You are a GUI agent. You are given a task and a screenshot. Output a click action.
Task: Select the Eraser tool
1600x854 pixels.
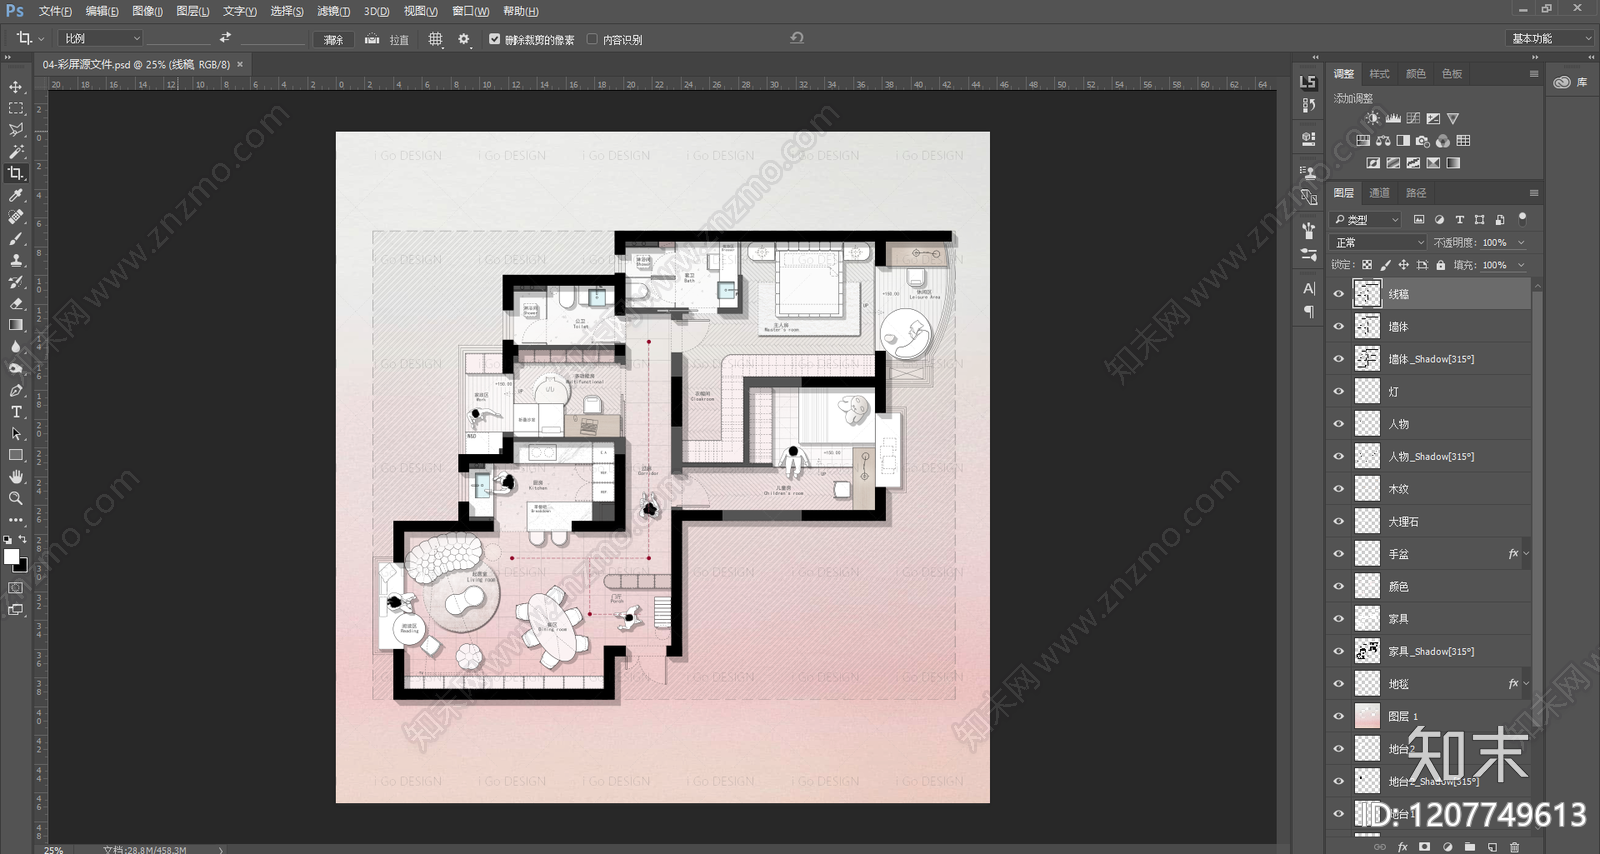(x=16, y=304)
